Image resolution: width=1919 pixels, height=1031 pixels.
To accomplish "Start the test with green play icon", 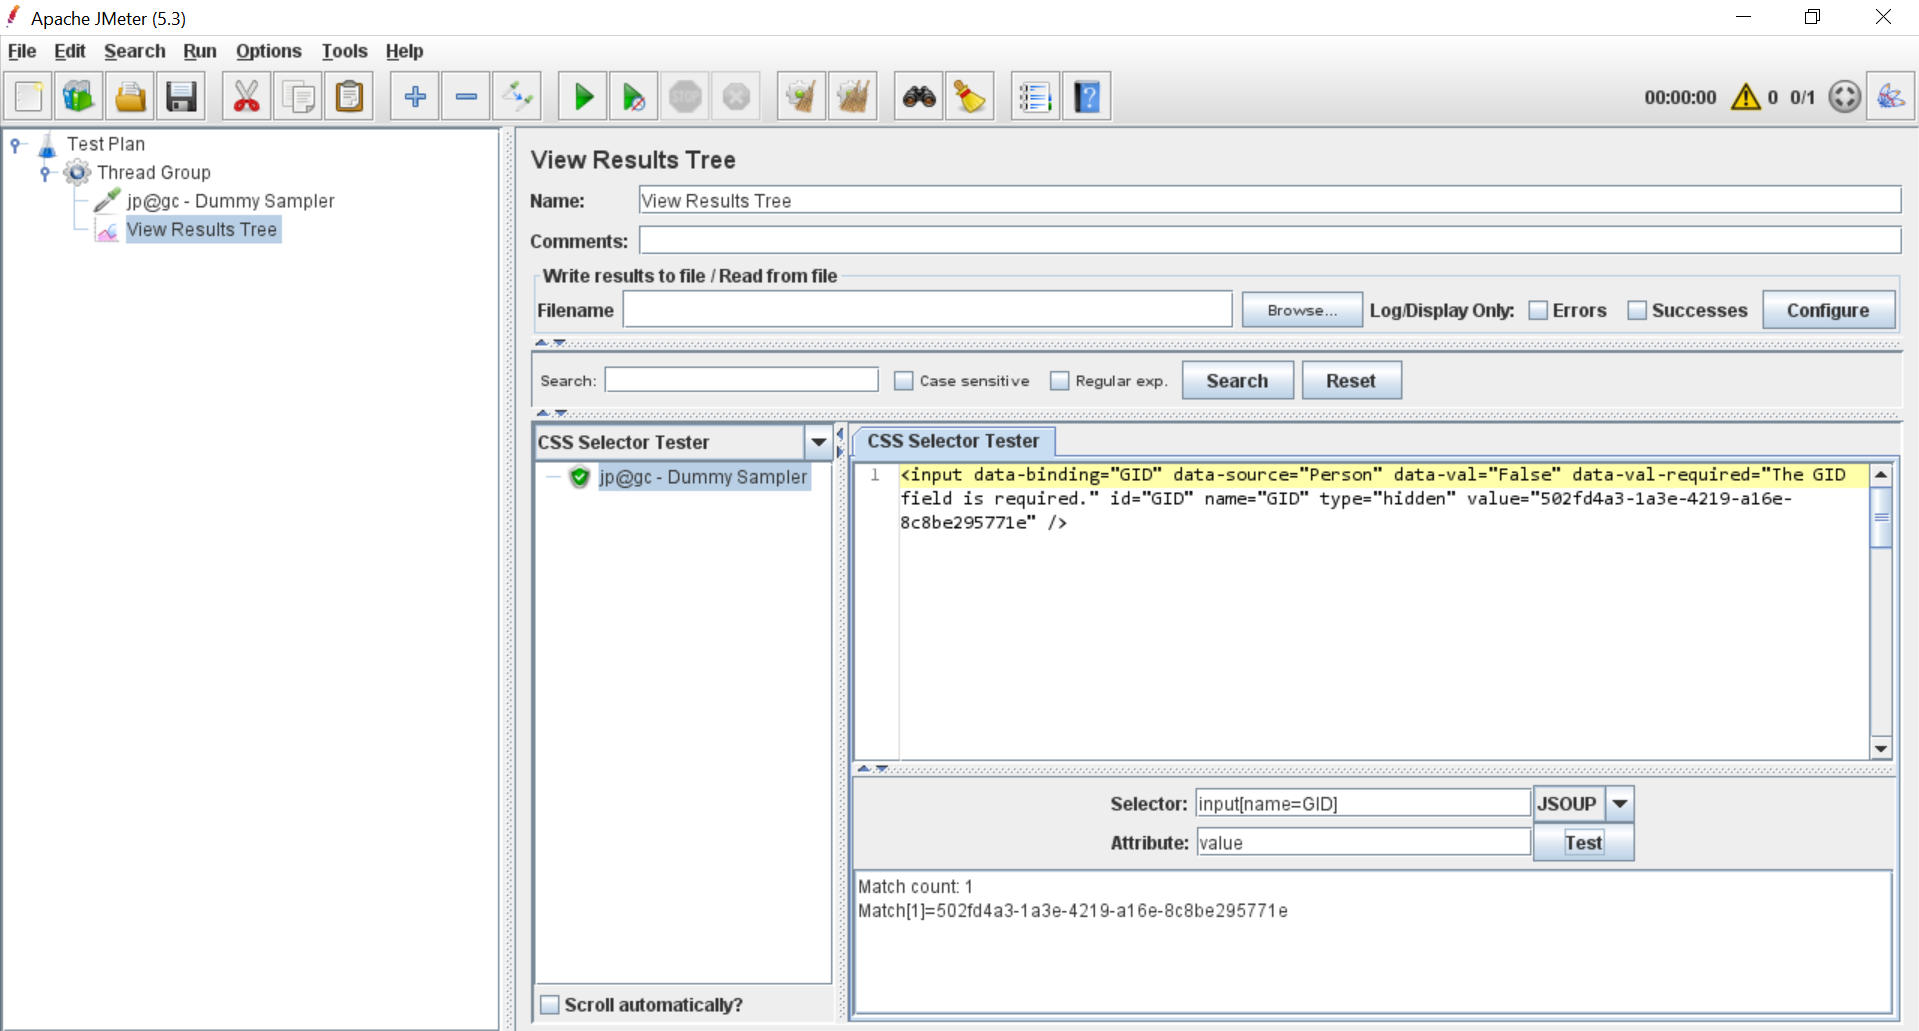I will click(583, 97).
